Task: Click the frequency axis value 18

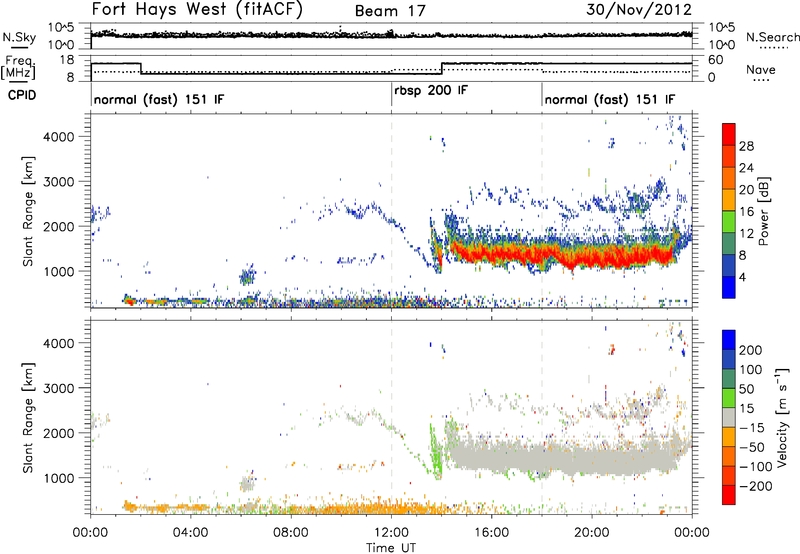Action: (67, 60)
